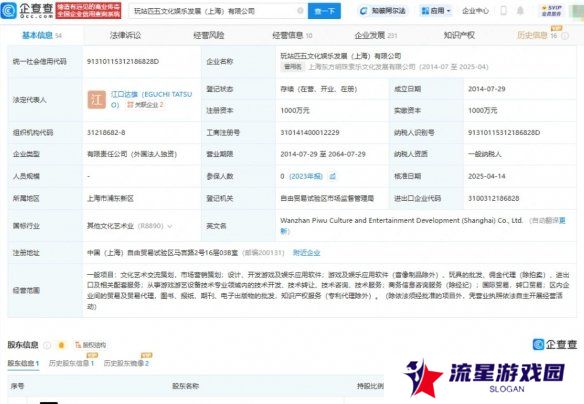This screenshot has width=584, height=404.
Task: Expand the 应用 dropdown in the header
Action: (x=435, y=11)
